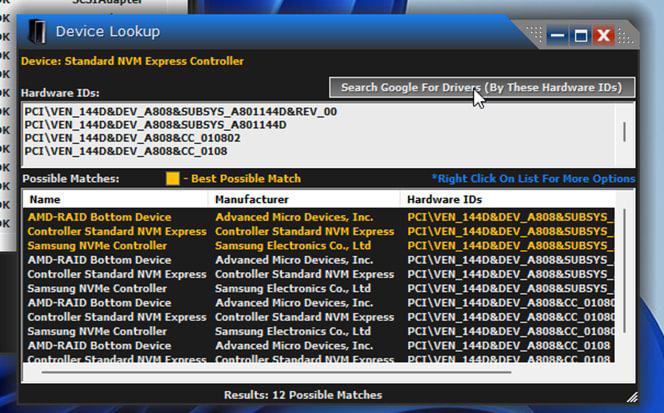This screenshot has width=664, height=413.
Task: Click the Device Lookup computer tower icon
Action: tap(36, 32)
